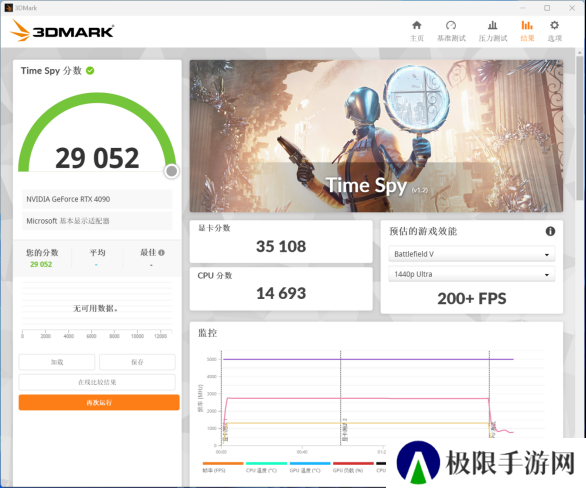Click the estimated game performance info icon
Viewport: 586px width, 488px height.
(x=550, y=231)
